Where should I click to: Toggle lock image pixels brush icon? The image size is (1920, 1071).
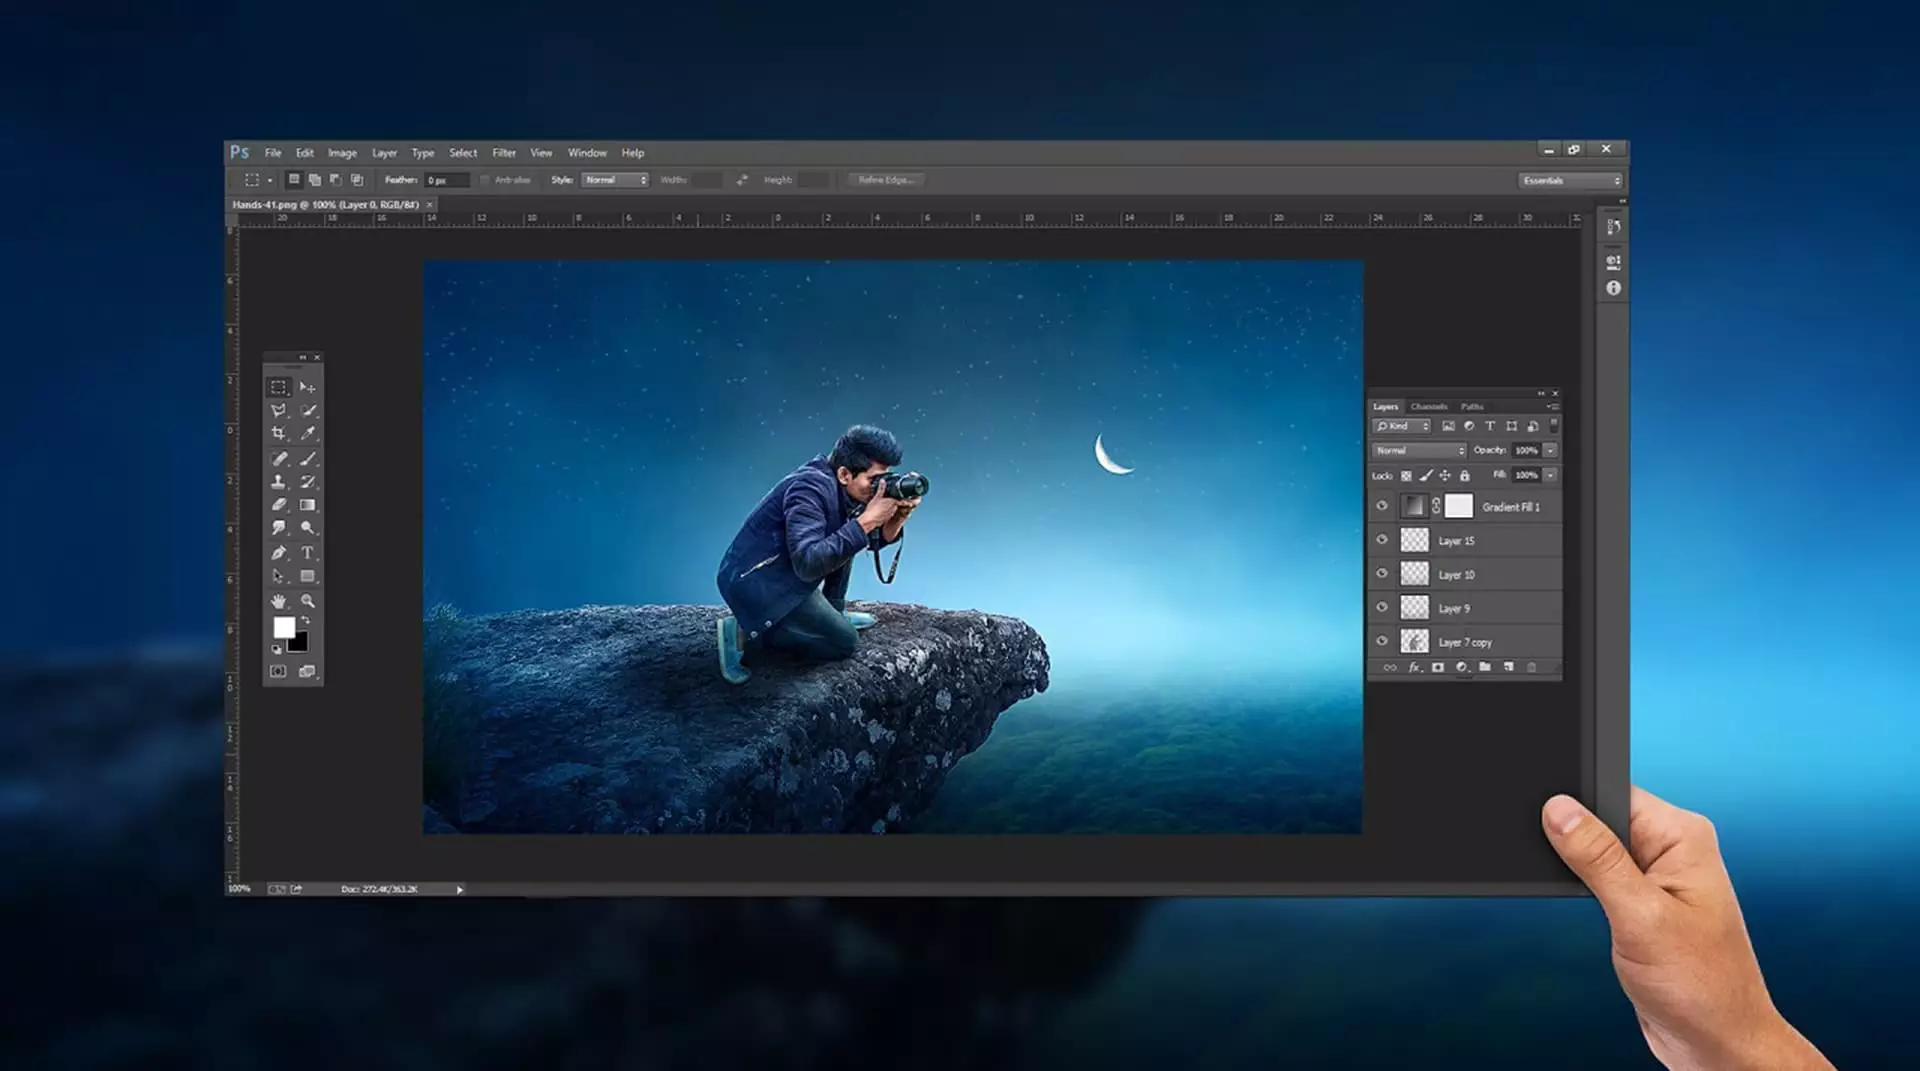click(1426, 476)
